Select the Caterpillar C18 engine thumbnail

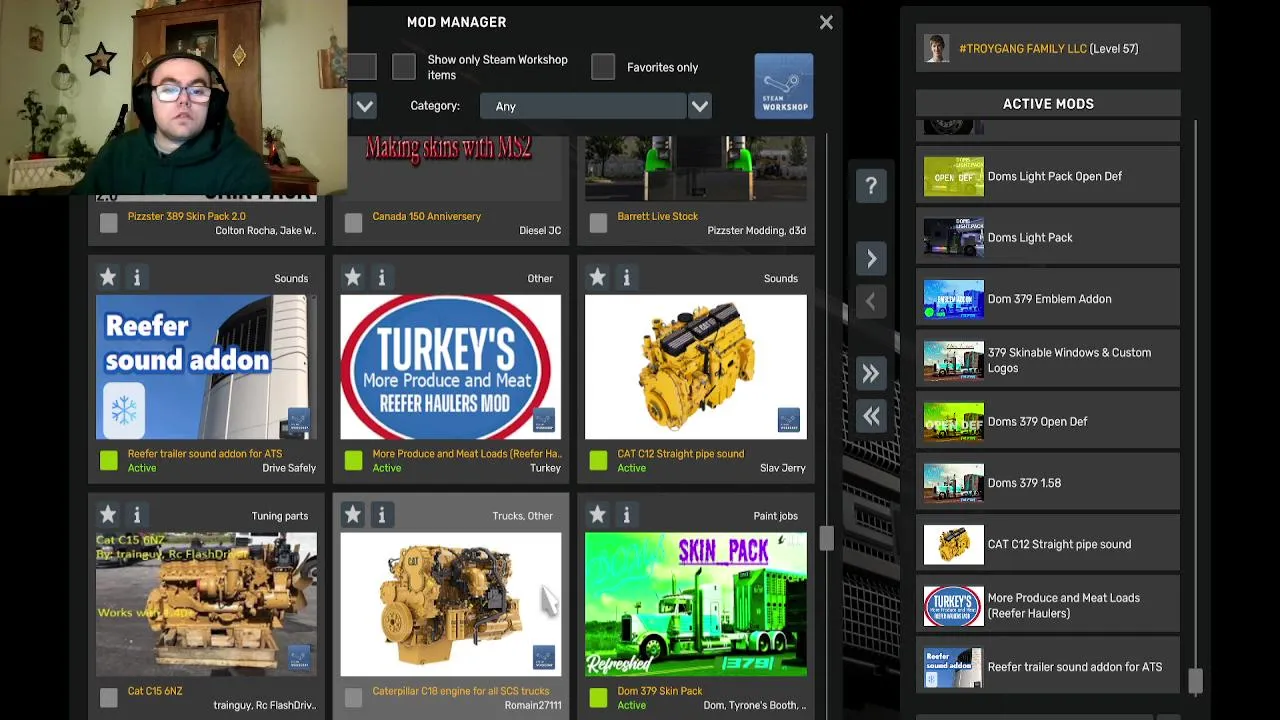coord(451,604)
